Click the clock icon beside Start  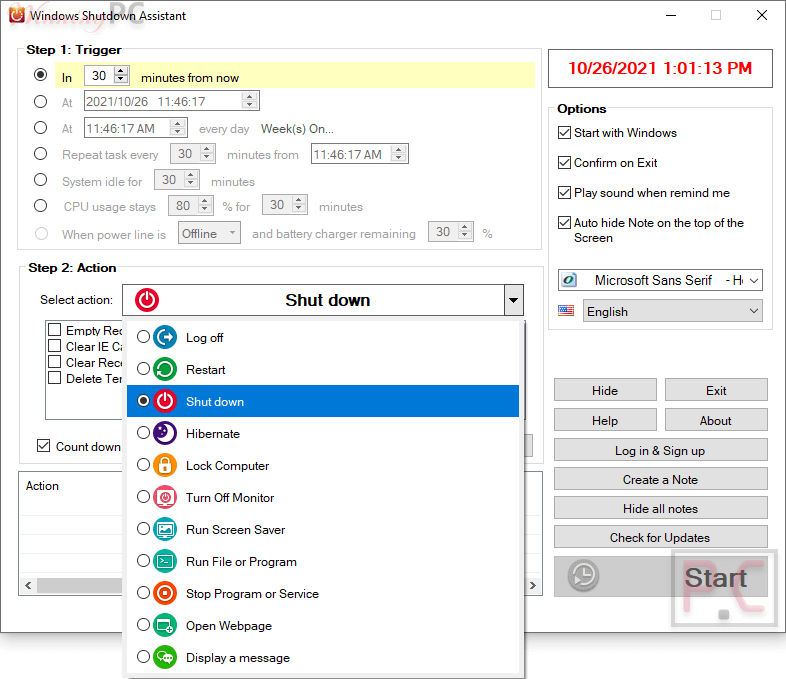(583, 576)
